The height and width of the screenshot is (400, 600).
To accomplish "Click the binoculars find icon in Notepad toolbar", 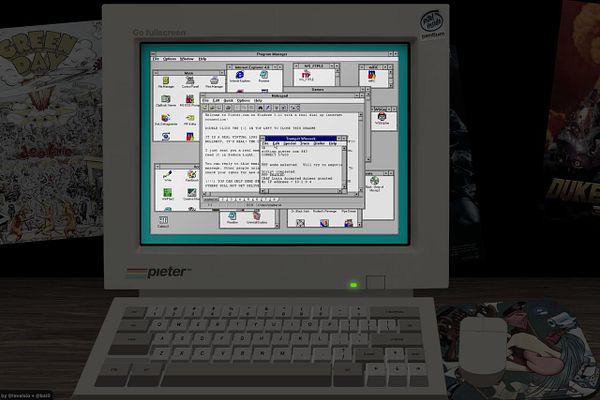I will point(260,108).
